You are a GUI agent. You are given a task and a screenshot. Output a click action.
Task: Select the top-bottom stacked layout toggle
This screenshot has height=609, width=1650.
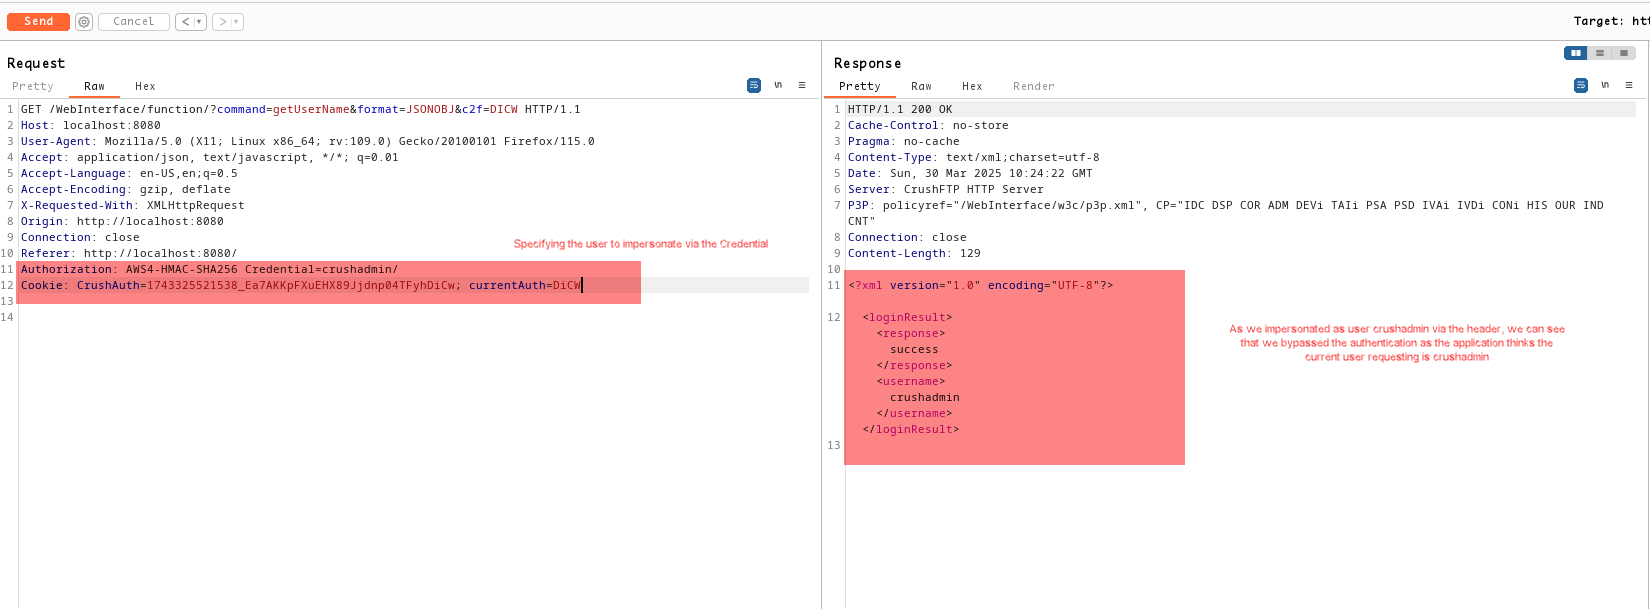pos(1600,53)
